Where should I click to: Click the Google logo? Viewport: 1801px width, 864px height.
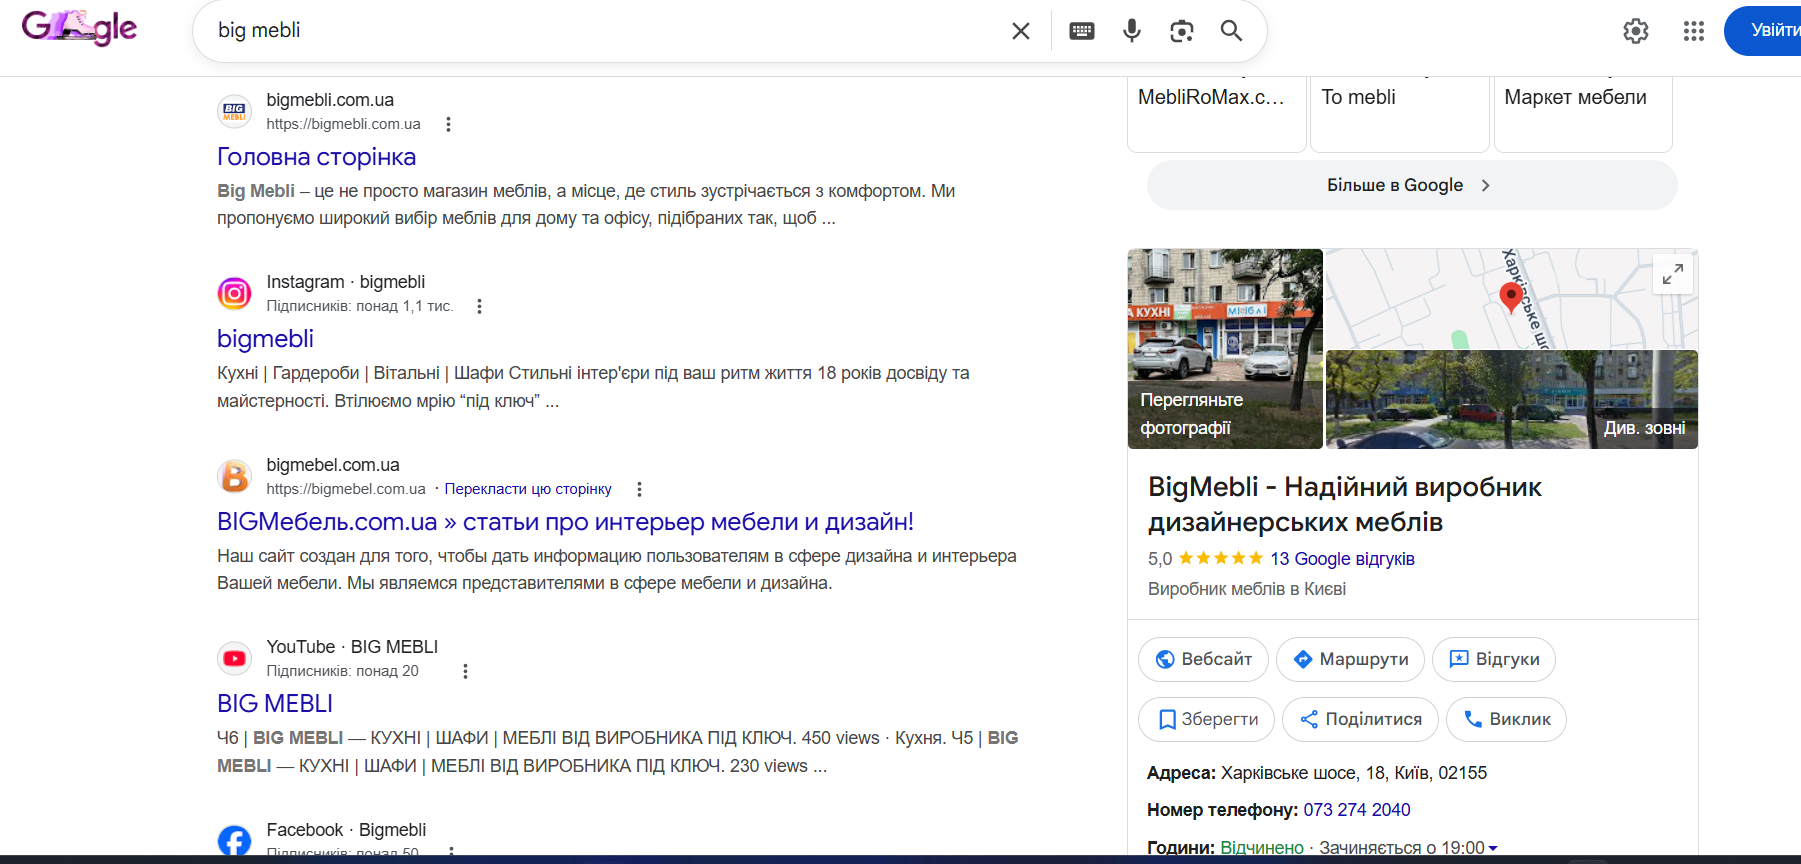79,28
